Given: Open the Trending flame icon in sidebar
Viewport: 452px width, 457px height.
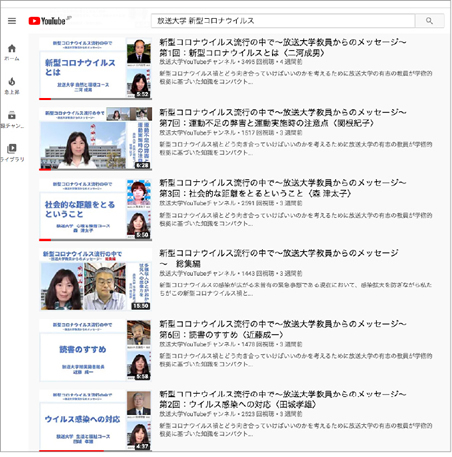Looking at the screenshot, I should click(x=12, y=86).
